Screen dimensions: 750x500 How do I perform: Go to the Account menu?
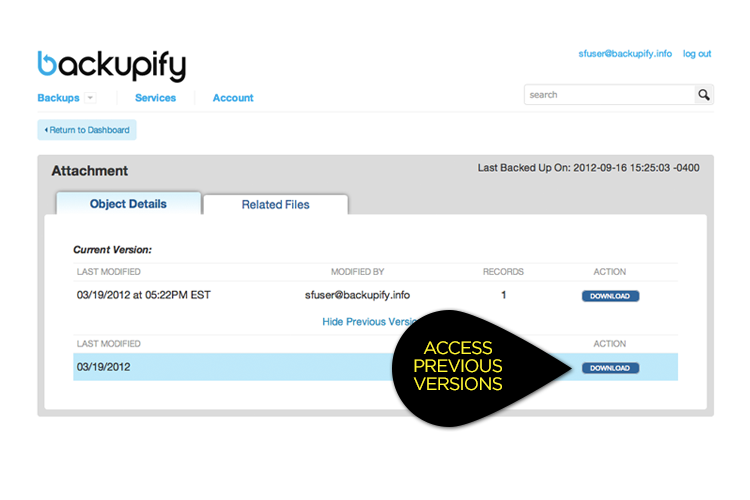233,98
